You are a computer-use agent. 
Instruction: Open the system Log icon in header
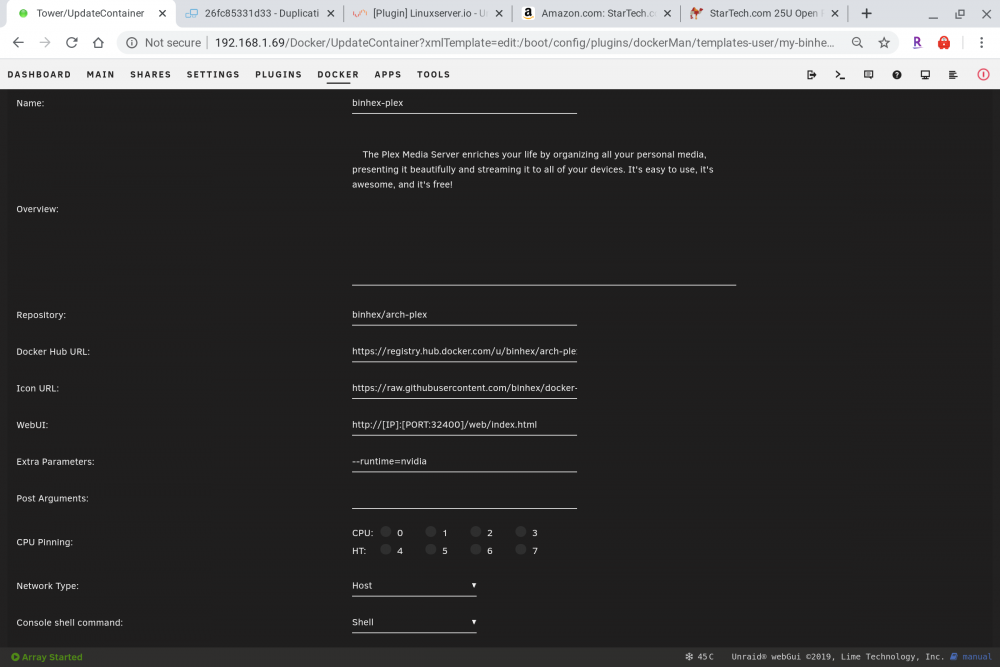click(953, 75)
